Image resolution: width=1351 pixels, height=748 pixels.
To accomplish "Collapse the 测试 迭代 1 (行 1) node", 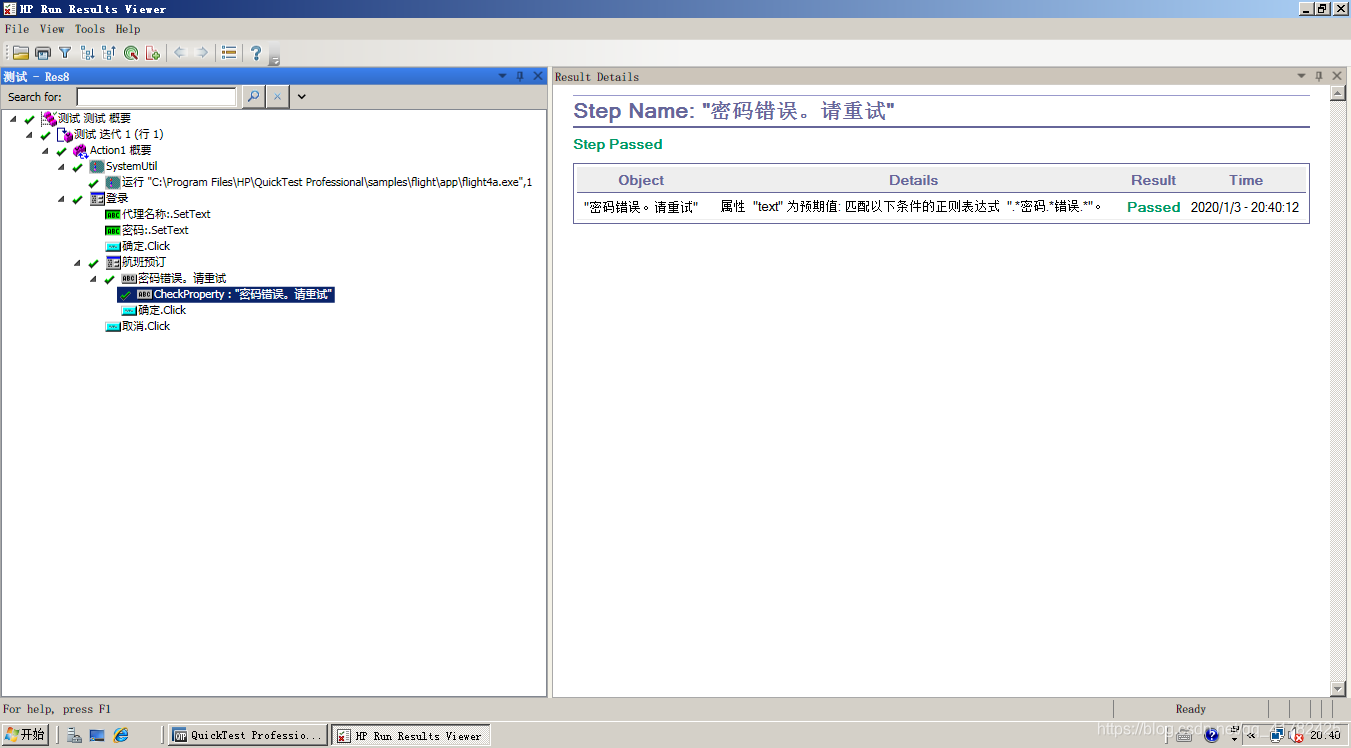I will 30,135.
